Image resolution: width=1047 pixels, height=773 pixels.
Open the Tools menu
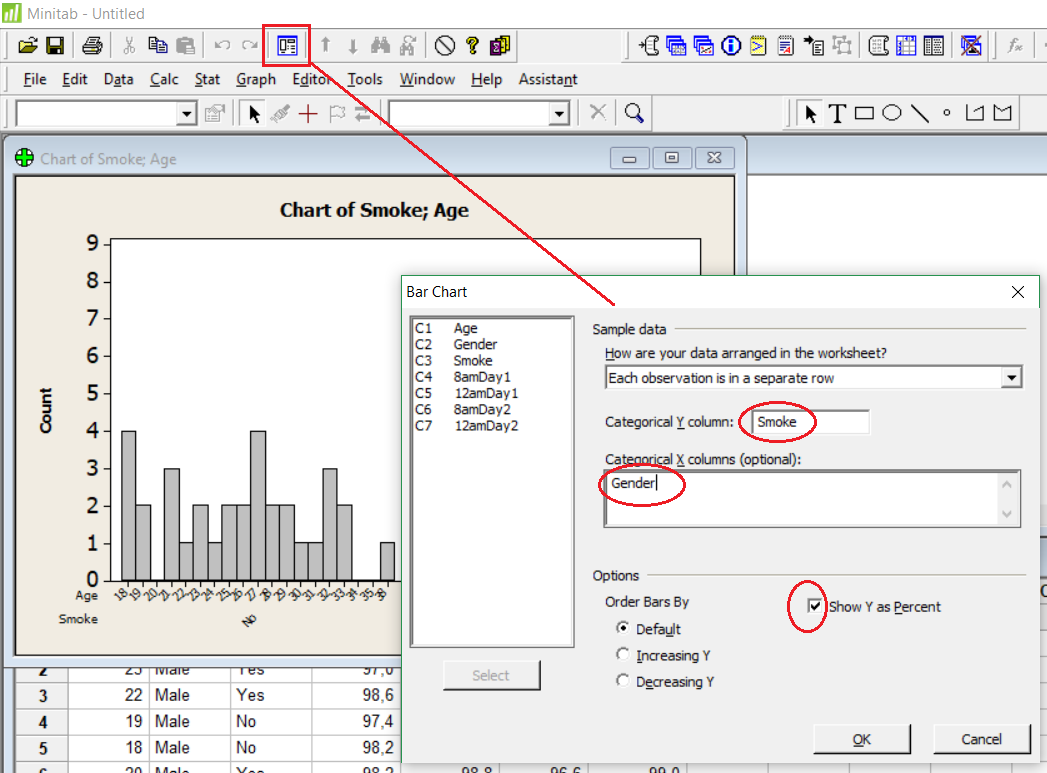[x=365, y=79]
